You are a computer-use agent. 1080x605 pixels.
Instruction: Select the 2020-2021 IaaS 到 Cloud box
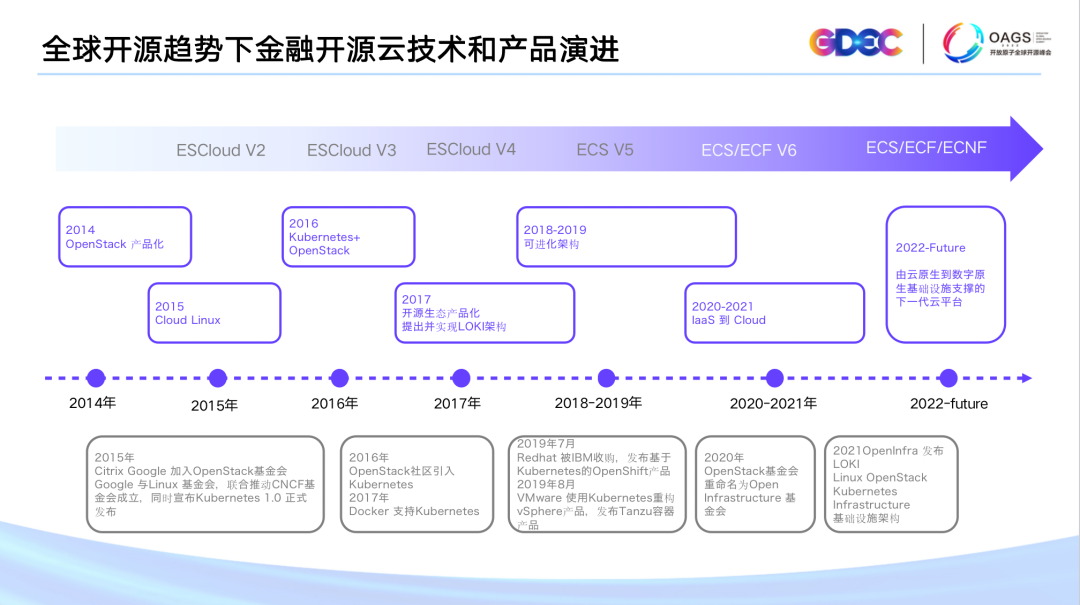[775, 313]
